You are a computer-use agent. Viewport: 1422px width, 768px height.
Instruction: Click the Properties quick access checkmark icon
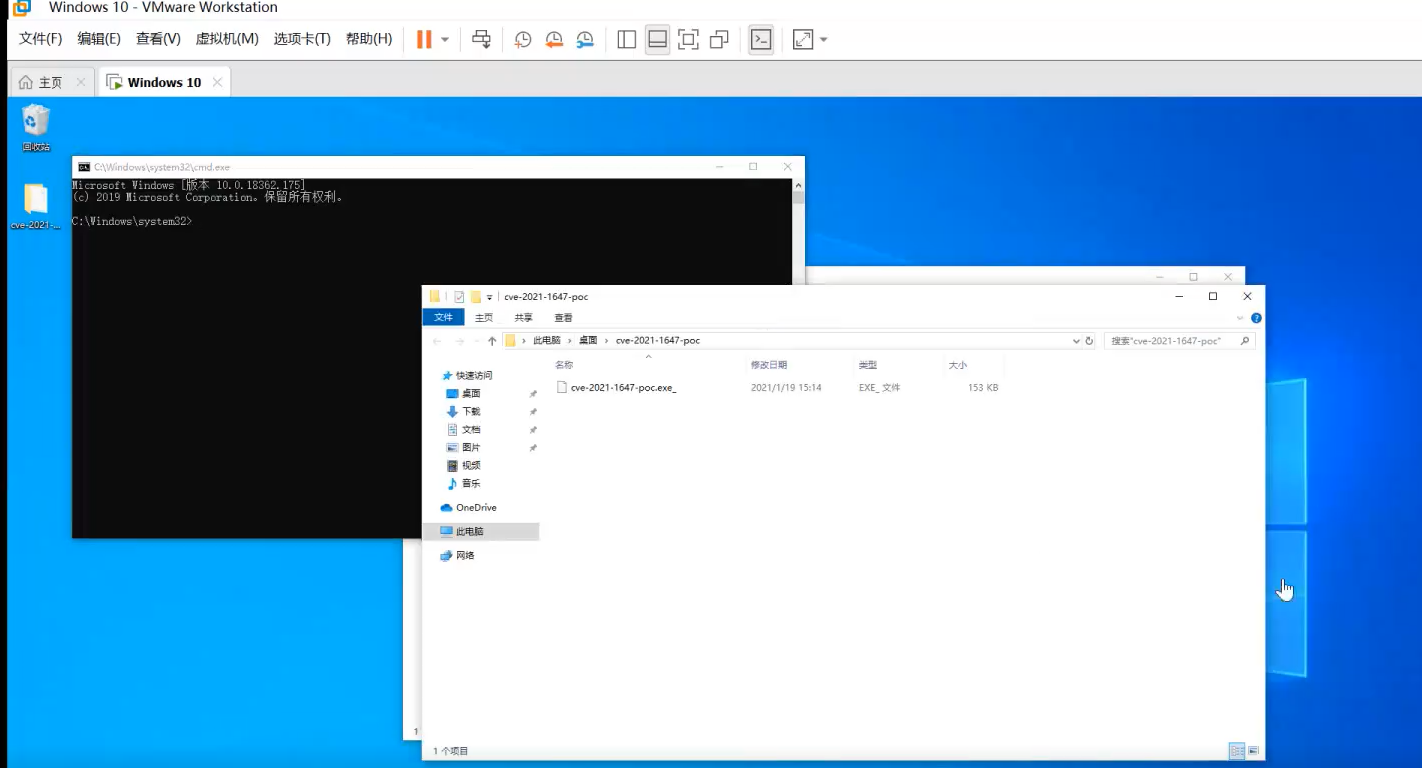point(459,297)
